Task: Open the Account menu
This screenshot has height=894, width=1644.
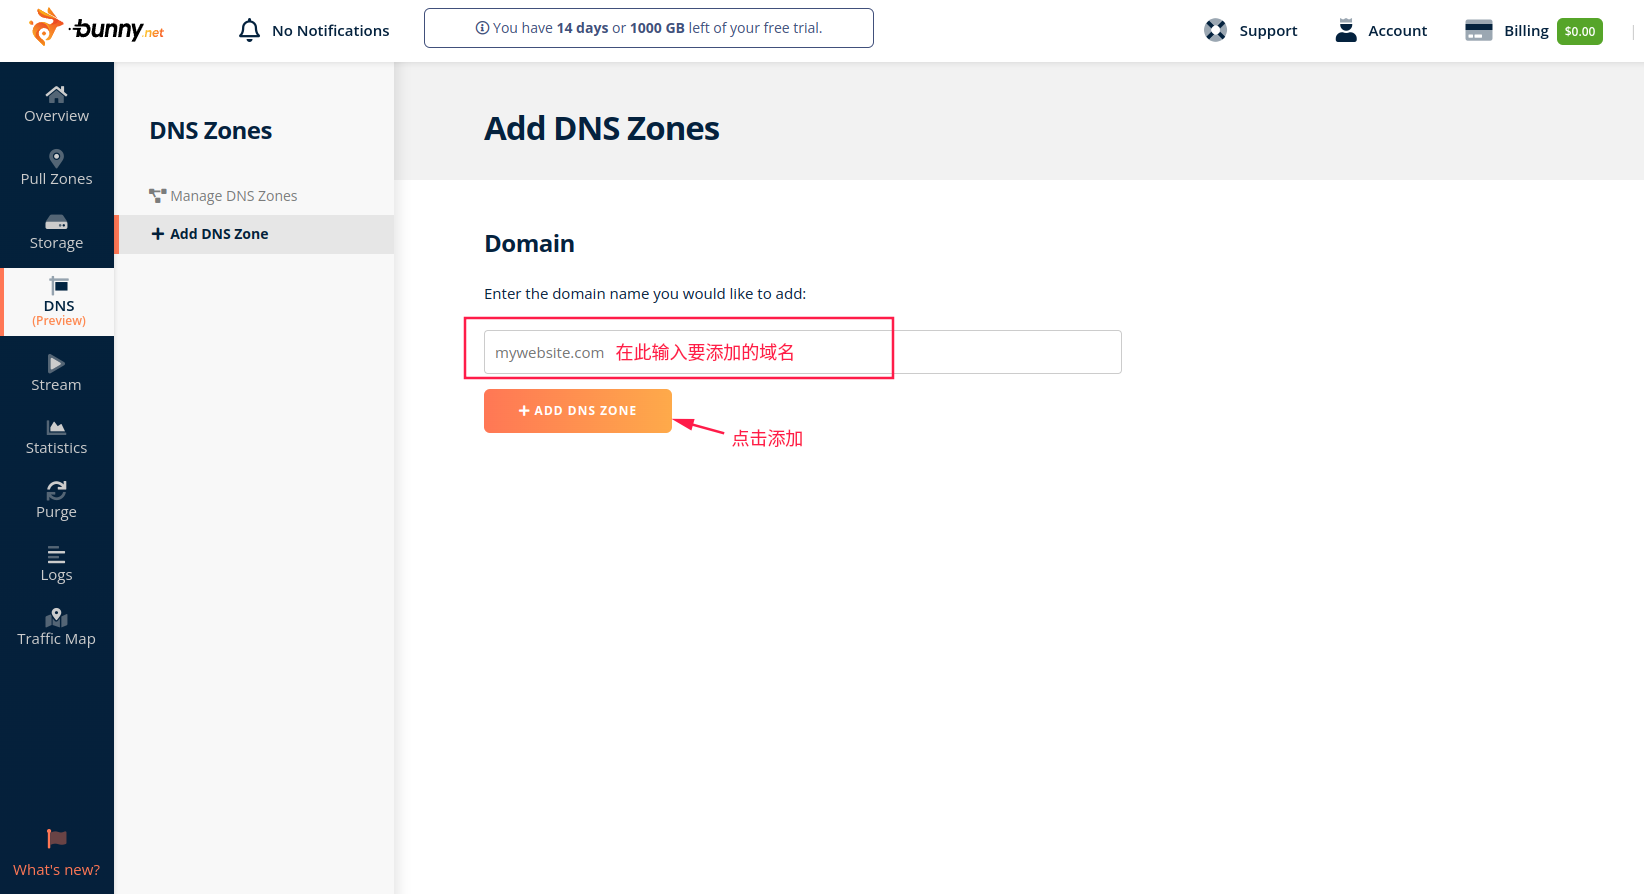Action: coord(1381,31)
